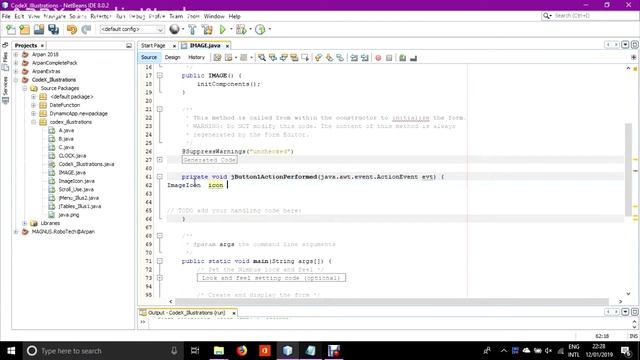Click the Shift Line Left editor icon
640x360 pixels.
pyautogui.click(x=354, y=58)
